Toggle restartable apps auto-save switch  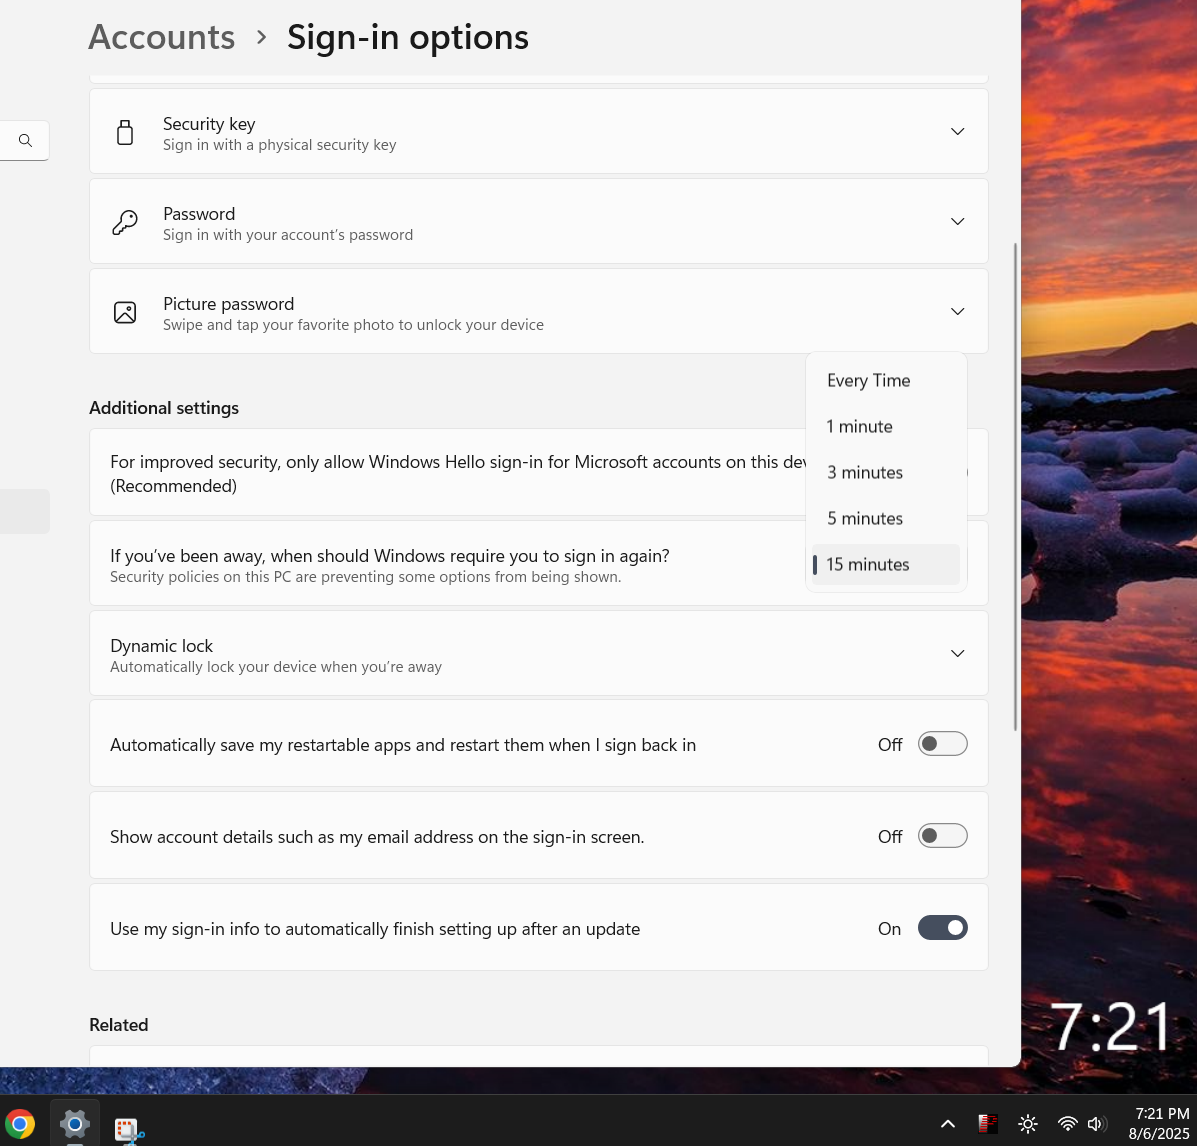942,744
